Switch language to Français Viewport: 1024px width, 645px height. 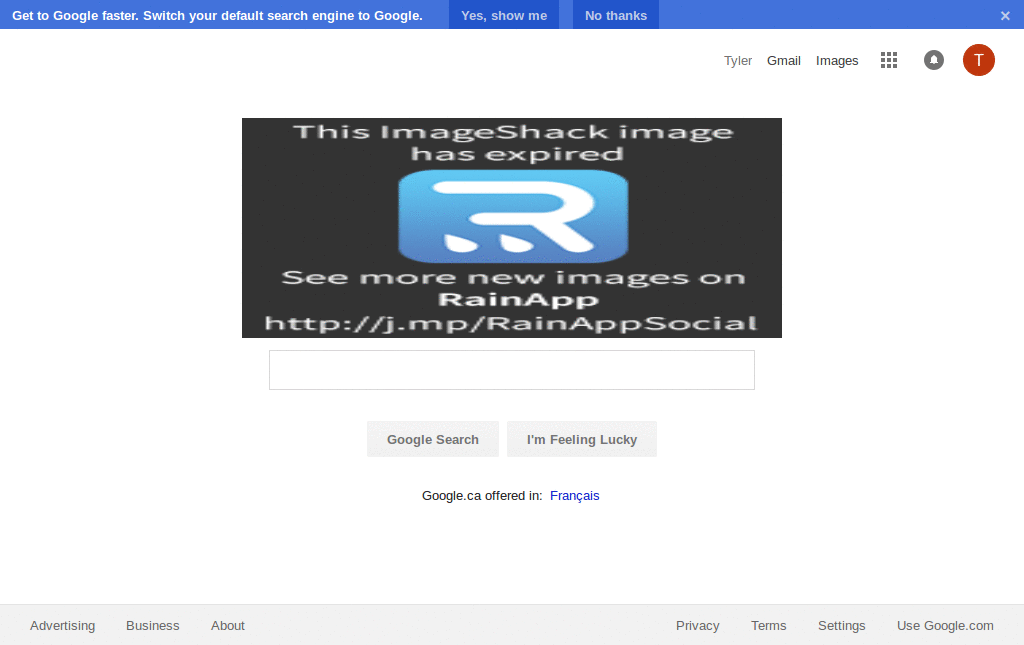click(x=574, y=496)
